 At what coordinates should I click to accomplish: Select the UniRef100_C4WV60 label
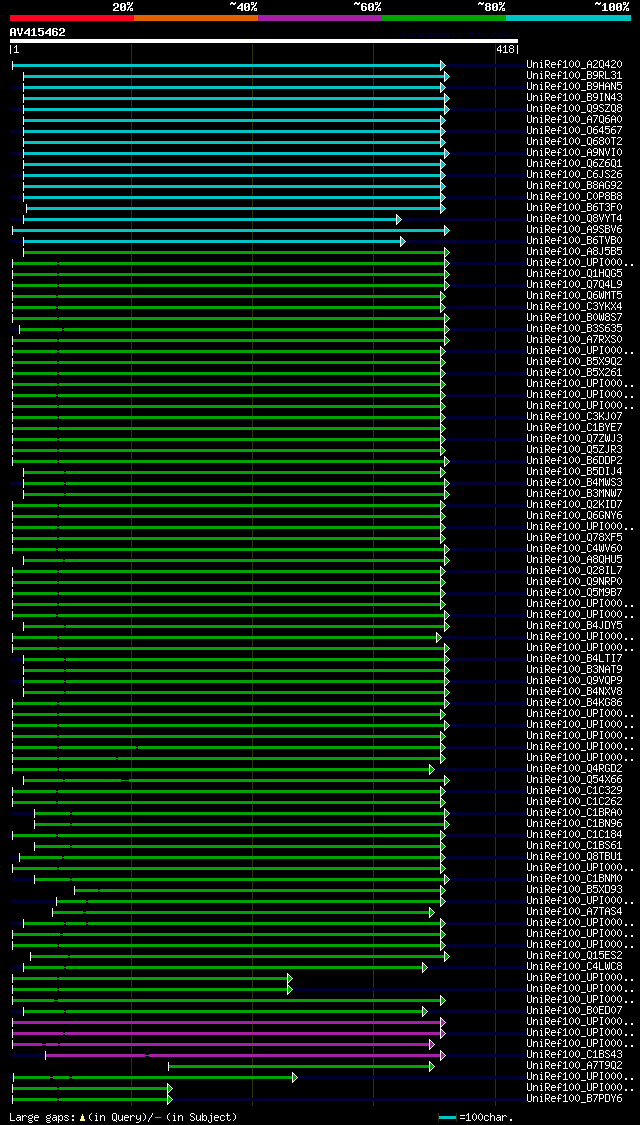[574, 548]
